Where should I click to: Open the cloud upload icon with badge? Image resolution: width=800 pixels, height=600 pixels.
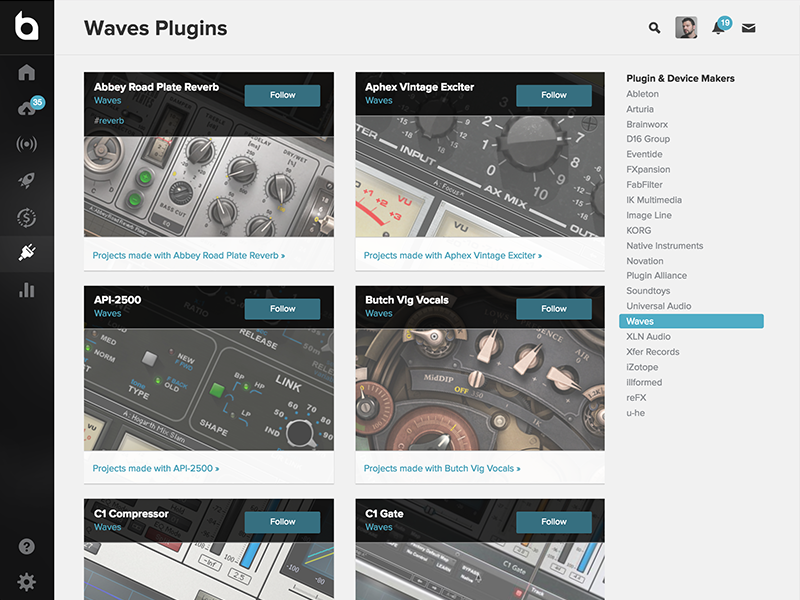(26, 109)
